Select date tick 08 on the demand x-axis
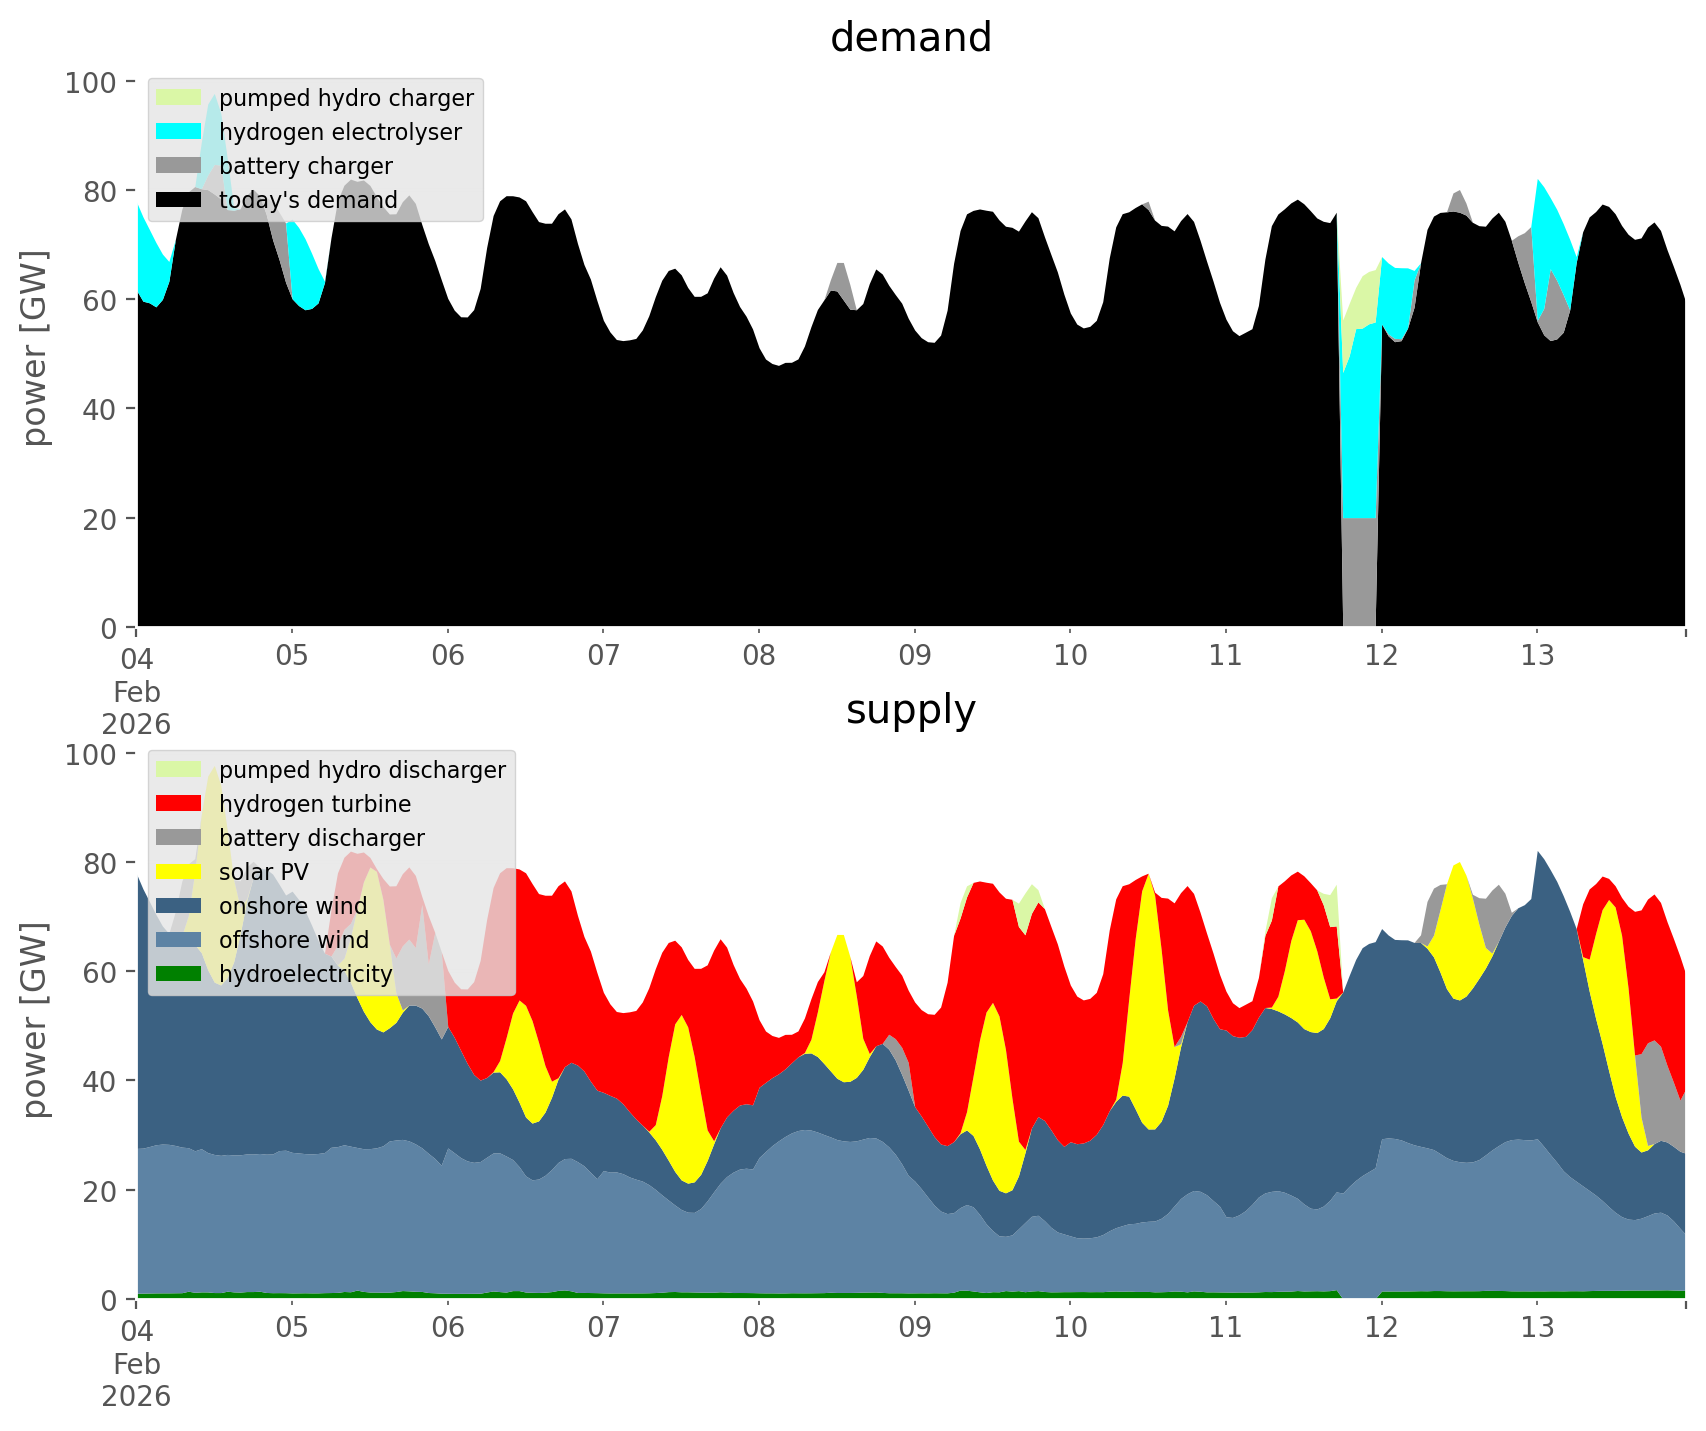The height and width of the screenshot is (1431, 1706). tap(759, 656)
